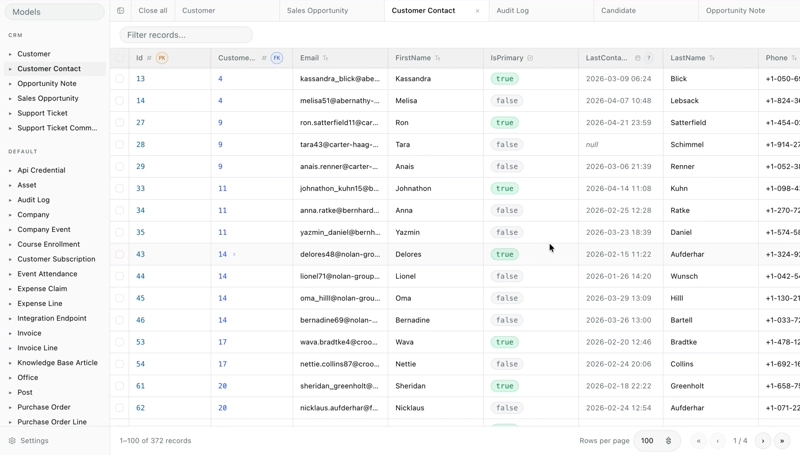The image size is (800, 455).
Task: Open customer 20 link in Sheridan row
Action: click(222, 386)
